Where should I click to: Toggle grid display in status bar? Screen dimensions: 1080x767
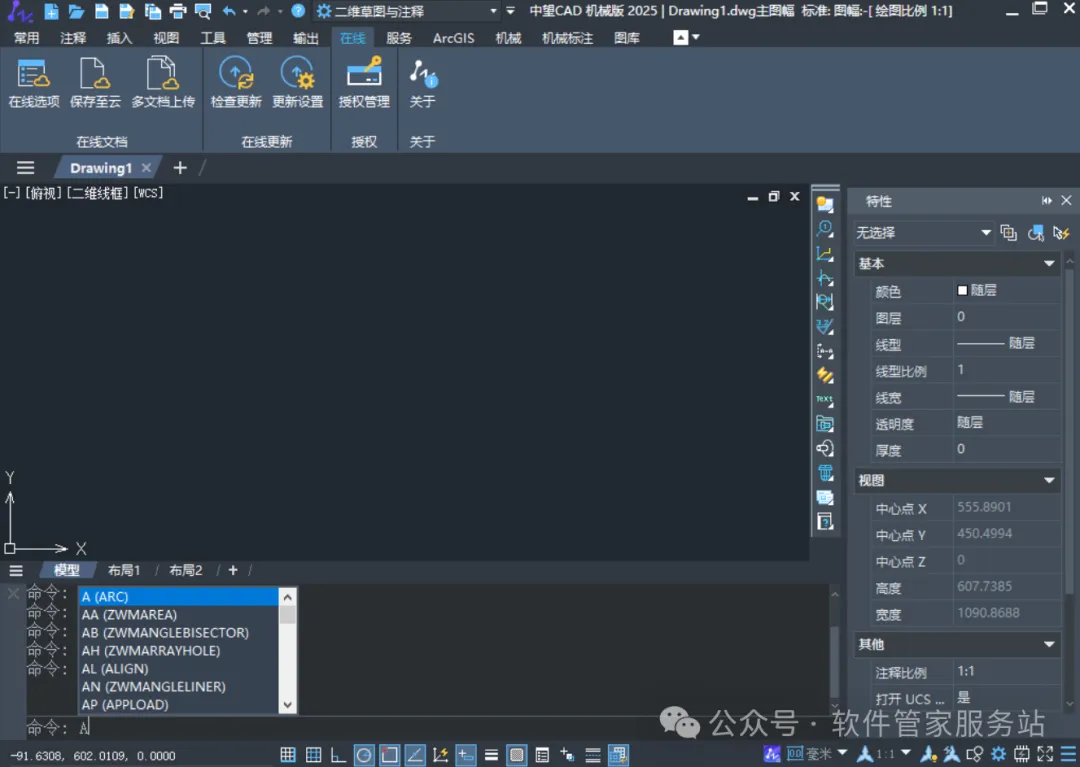pos(313,755)
